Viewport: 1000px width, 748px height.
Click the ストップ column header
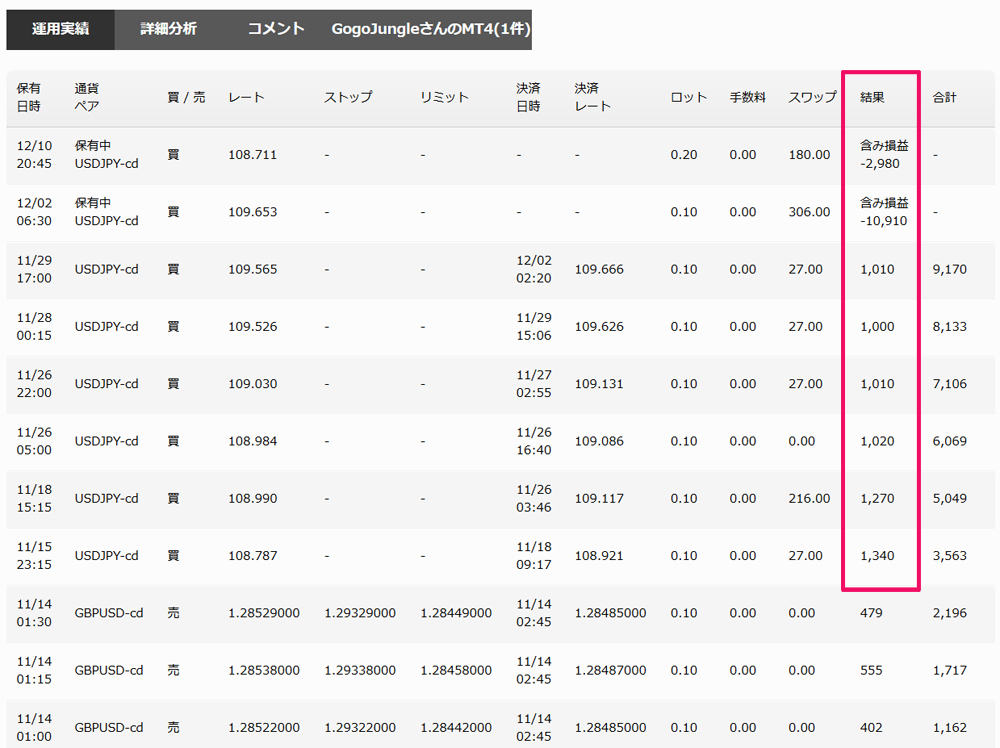[x=348, y=98]
